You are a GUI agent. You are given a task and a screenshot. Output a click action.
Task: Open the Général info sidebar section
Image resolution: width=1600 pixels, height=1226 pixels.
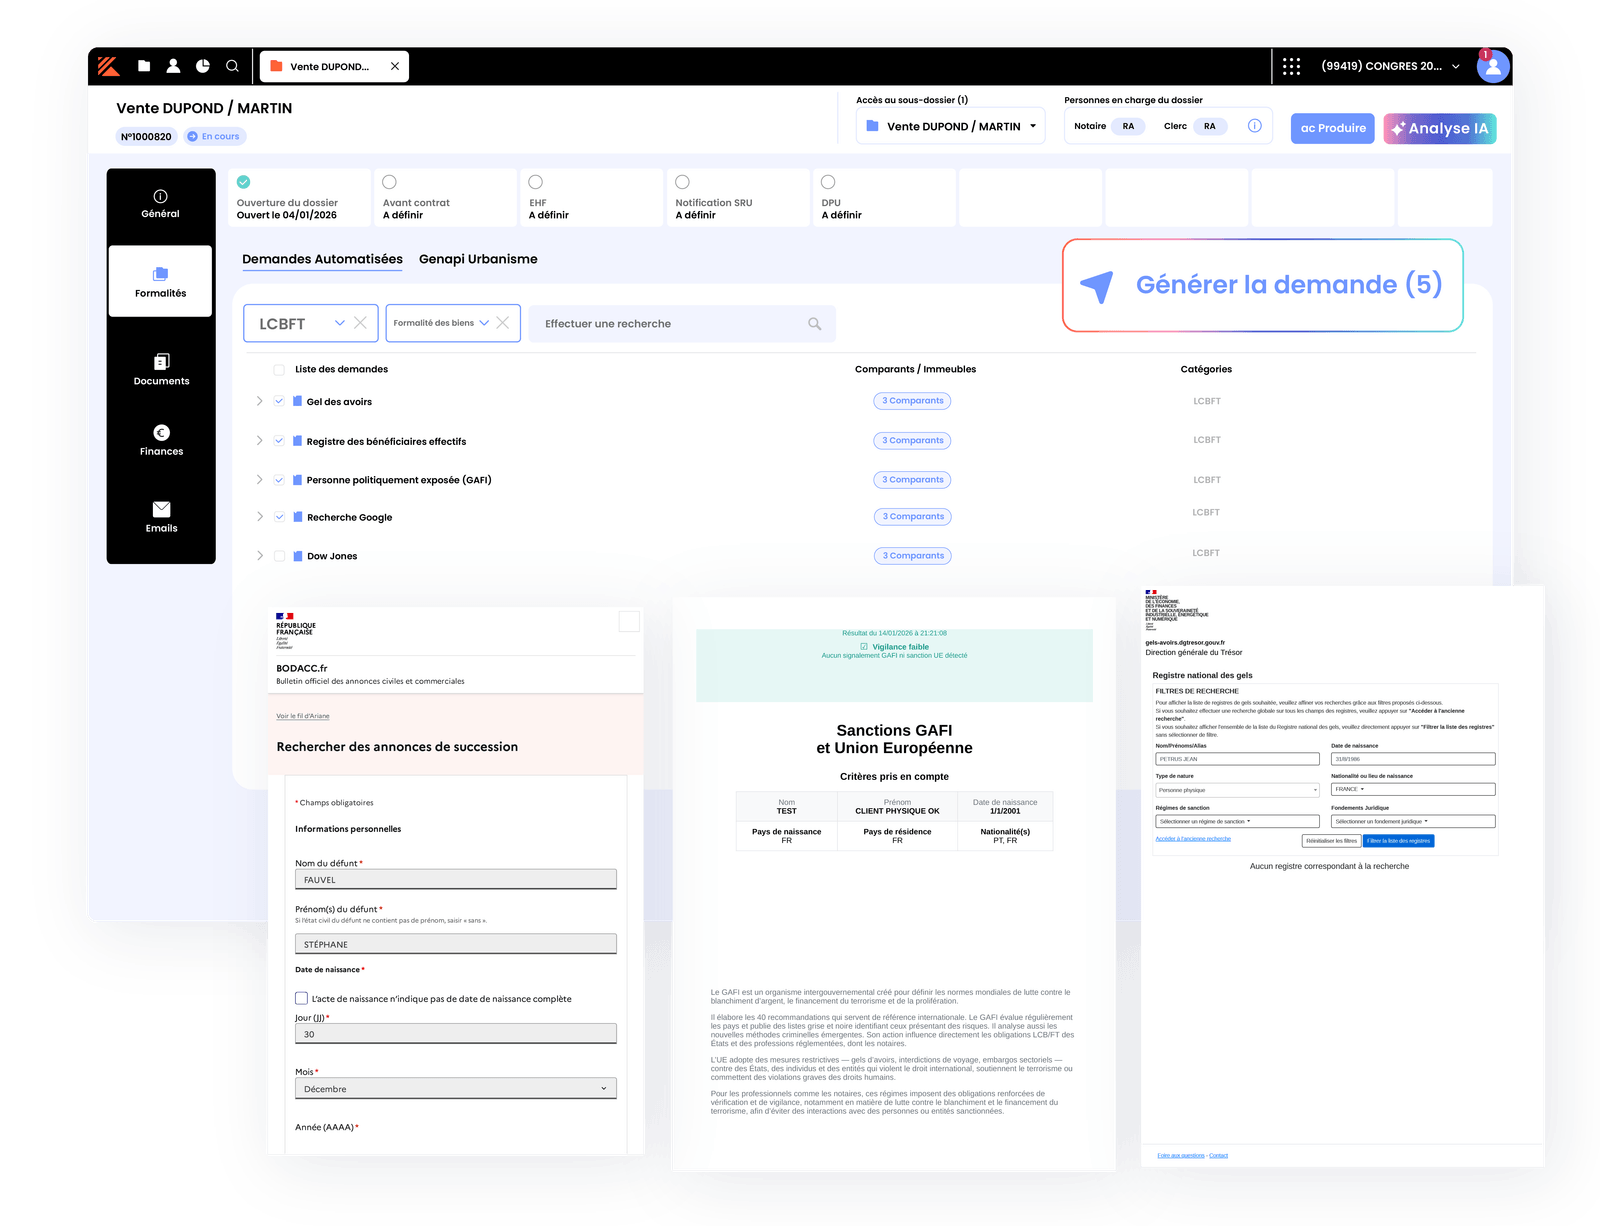[x=160, y=203]
